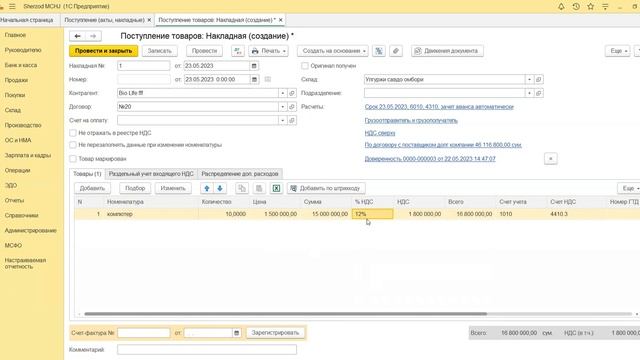Switch to Товары (1) tab
Screen dimensions: 640x360
(x=87, y=174)
